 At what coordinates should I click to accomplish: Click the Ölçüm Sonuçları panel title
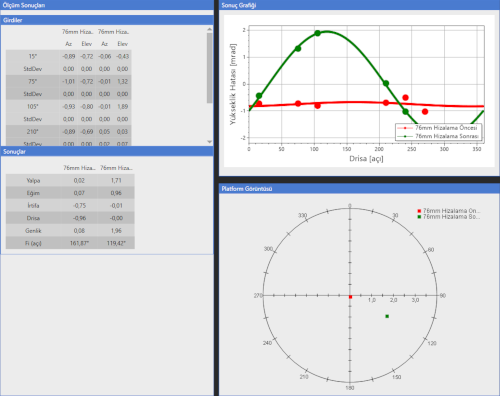click(24, 5)
